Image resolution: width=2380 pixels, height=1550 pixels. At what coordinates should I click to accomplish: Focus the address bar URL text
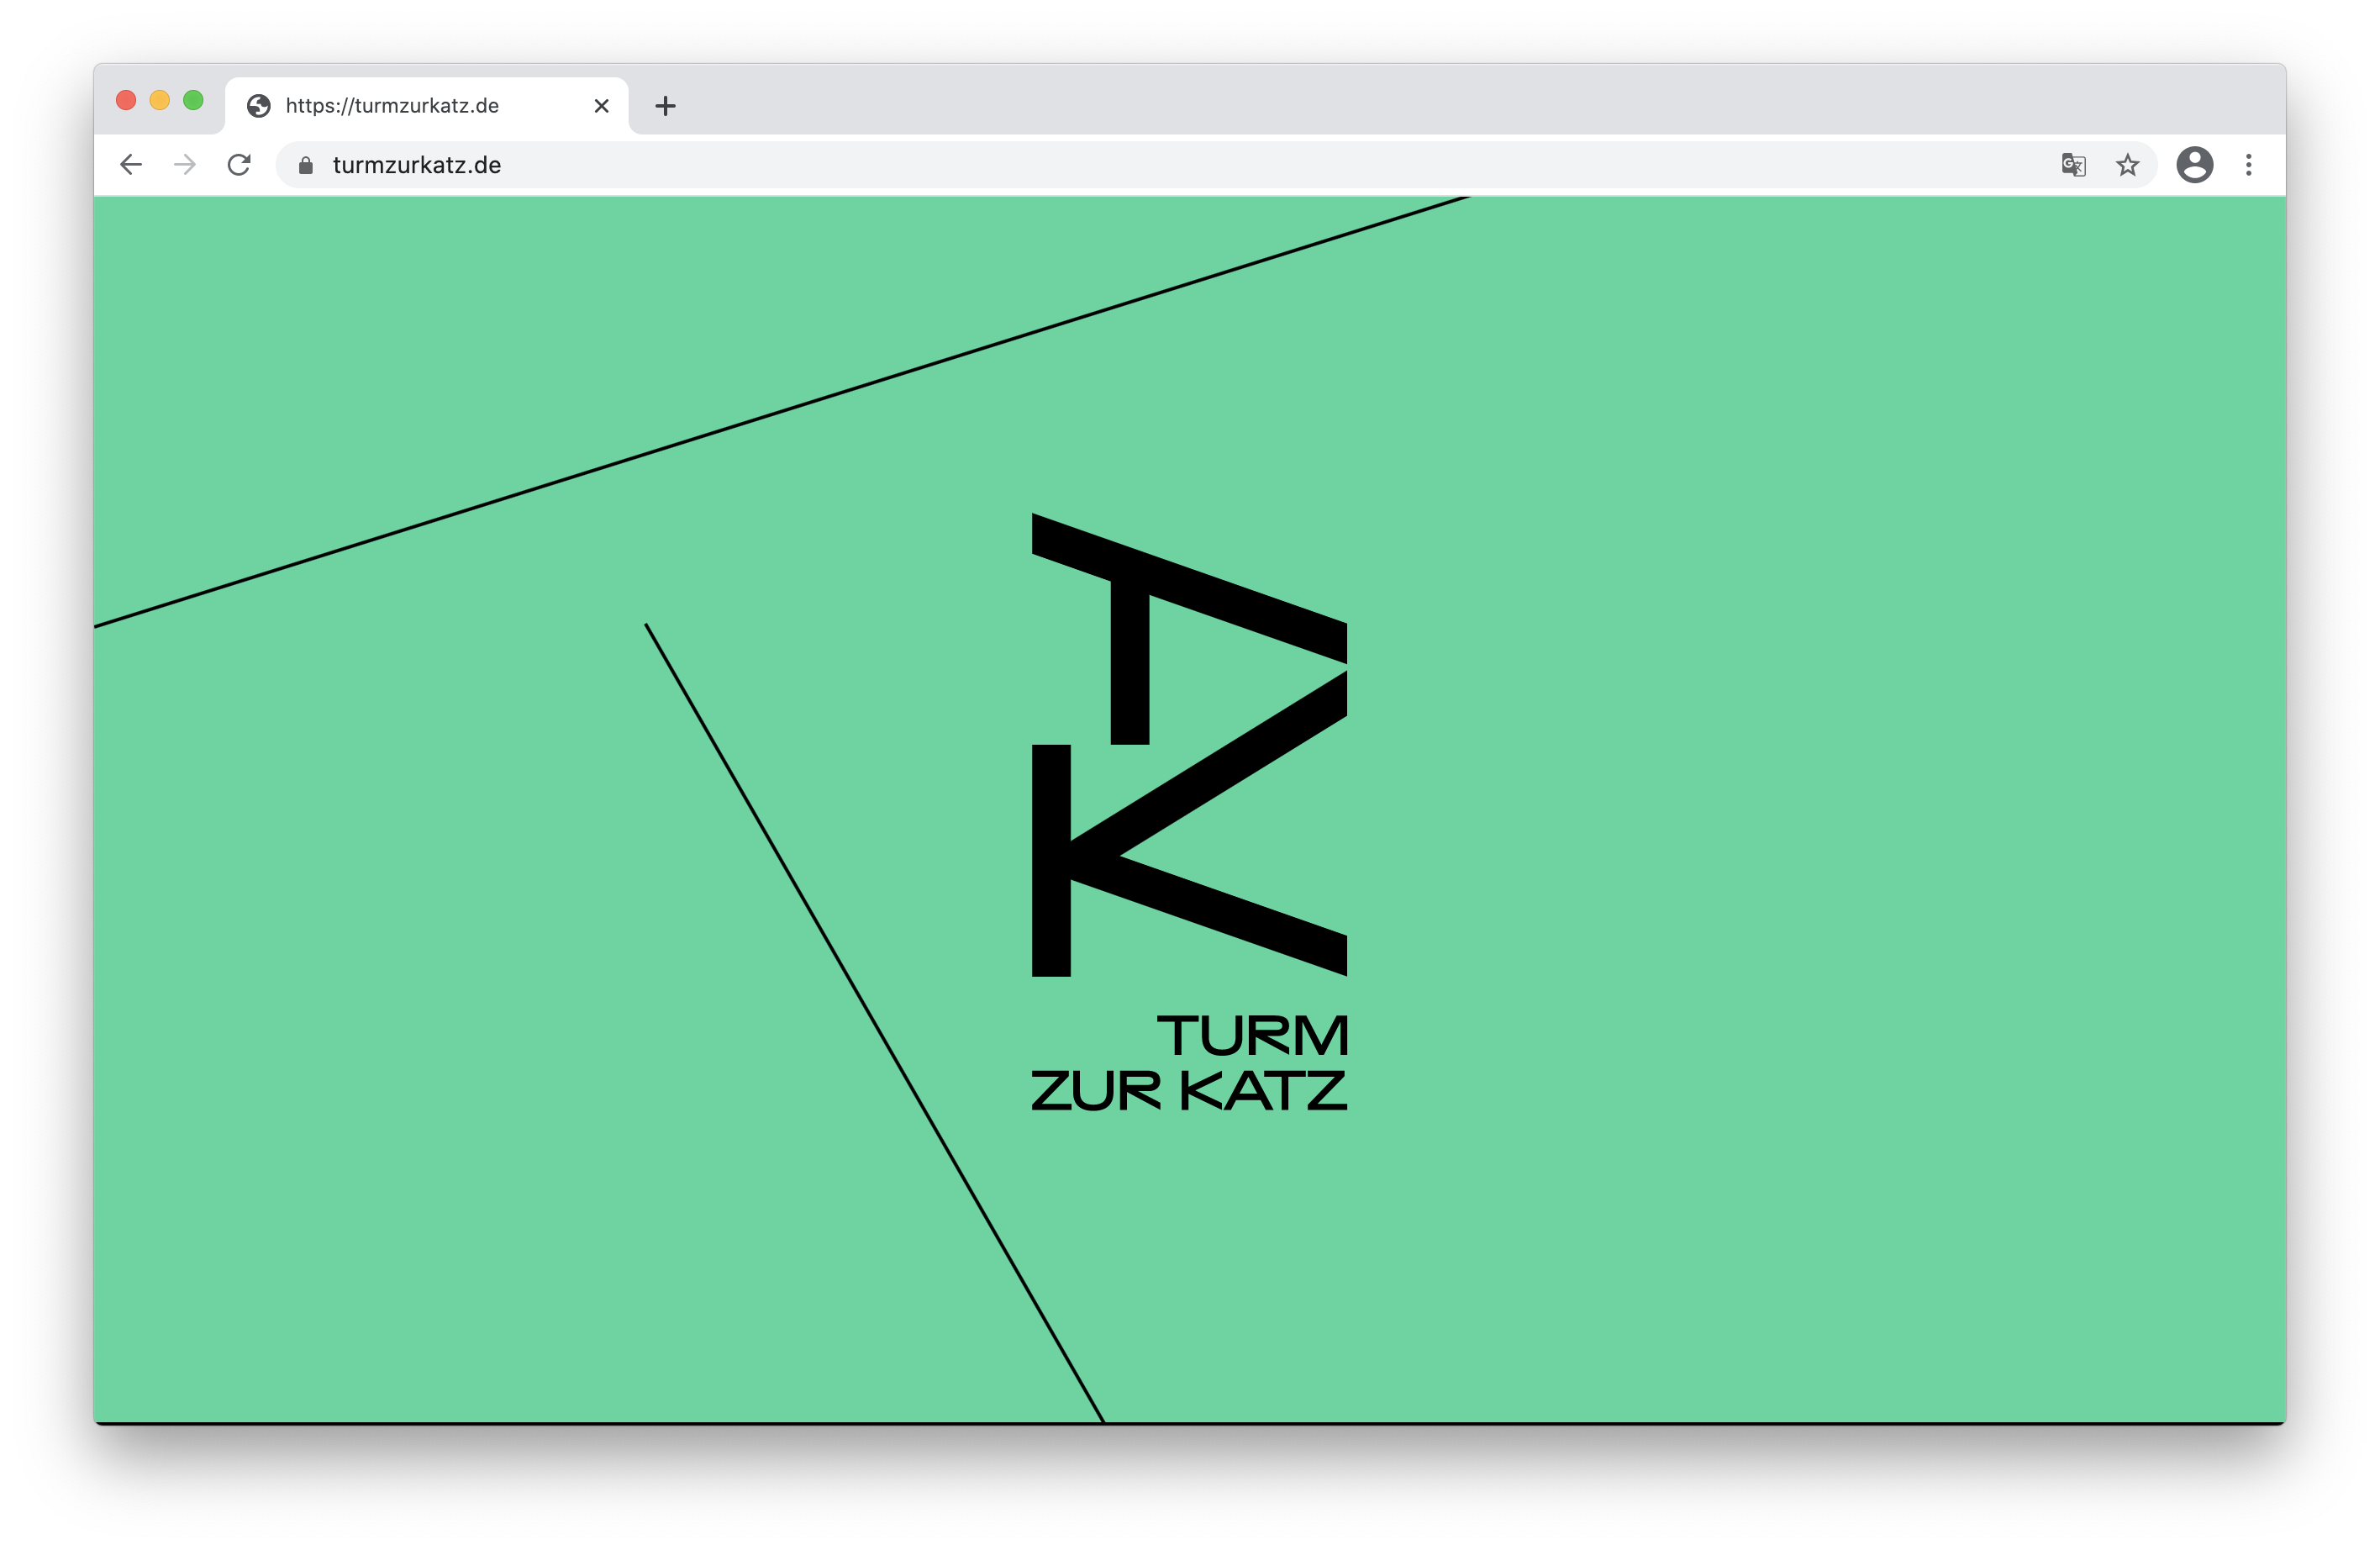(417, 165)
